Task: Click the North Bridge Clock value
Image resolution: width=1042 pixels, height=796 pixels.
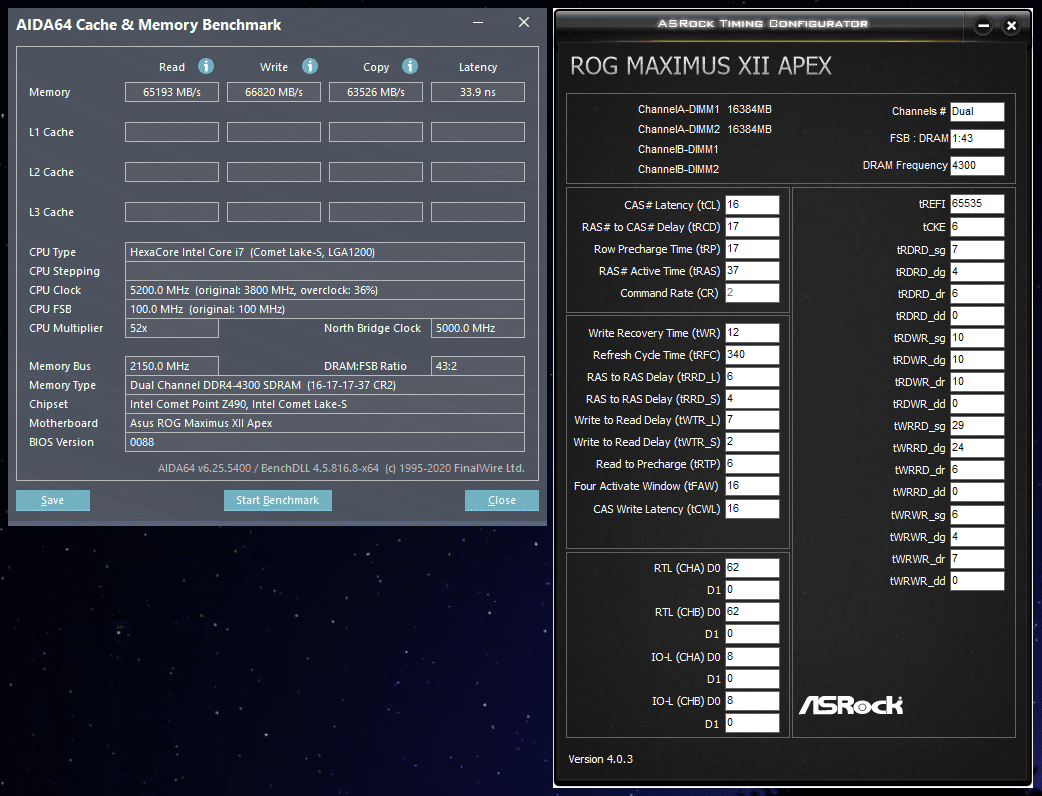Action: pos(478,328)
